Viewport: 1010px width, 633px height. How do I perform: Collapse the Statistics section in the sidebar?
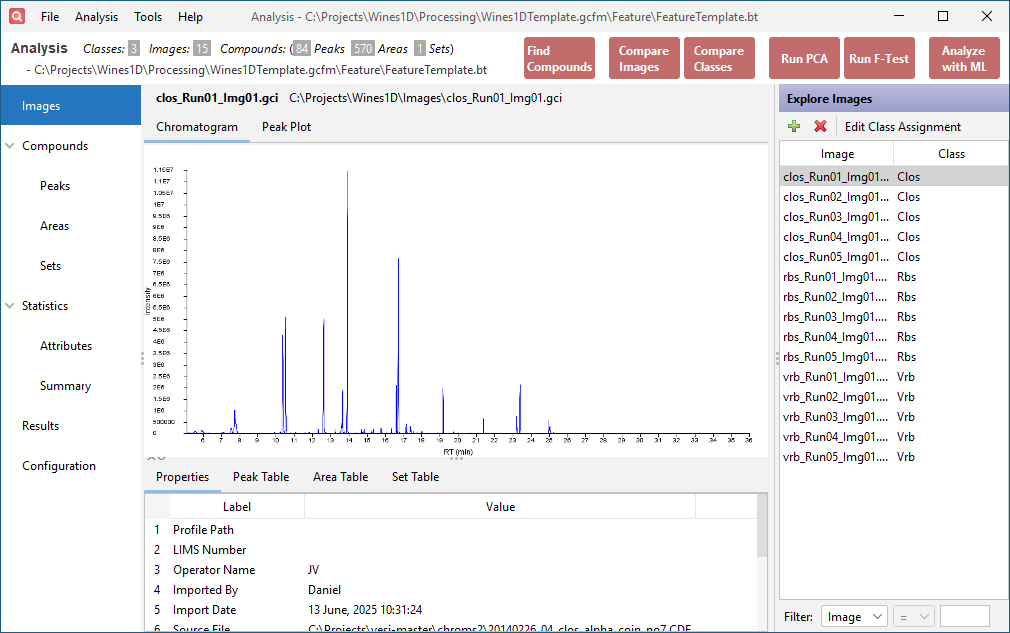10,305
